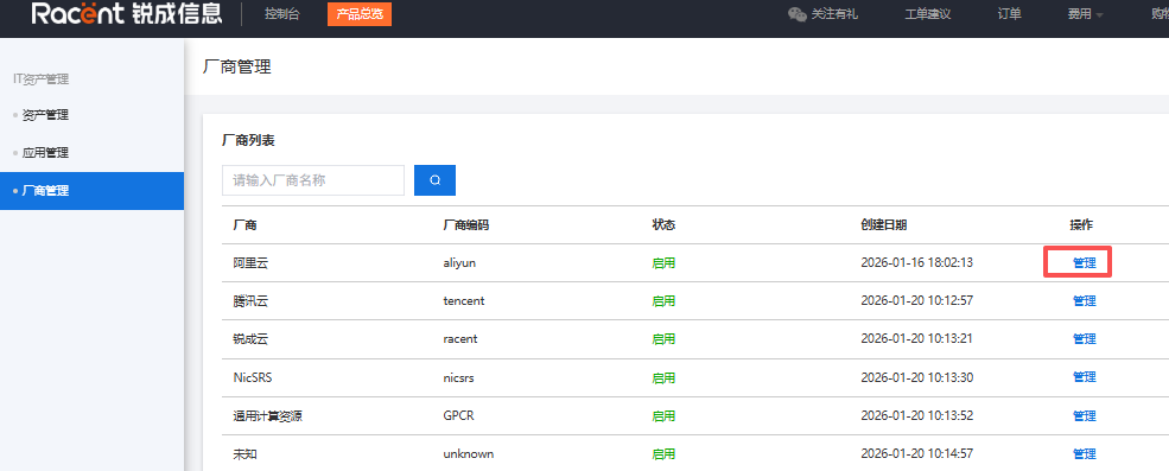1169x472 pixels.
Task: Click the 启用 status of 阿里云
Action: coord(664,263)
